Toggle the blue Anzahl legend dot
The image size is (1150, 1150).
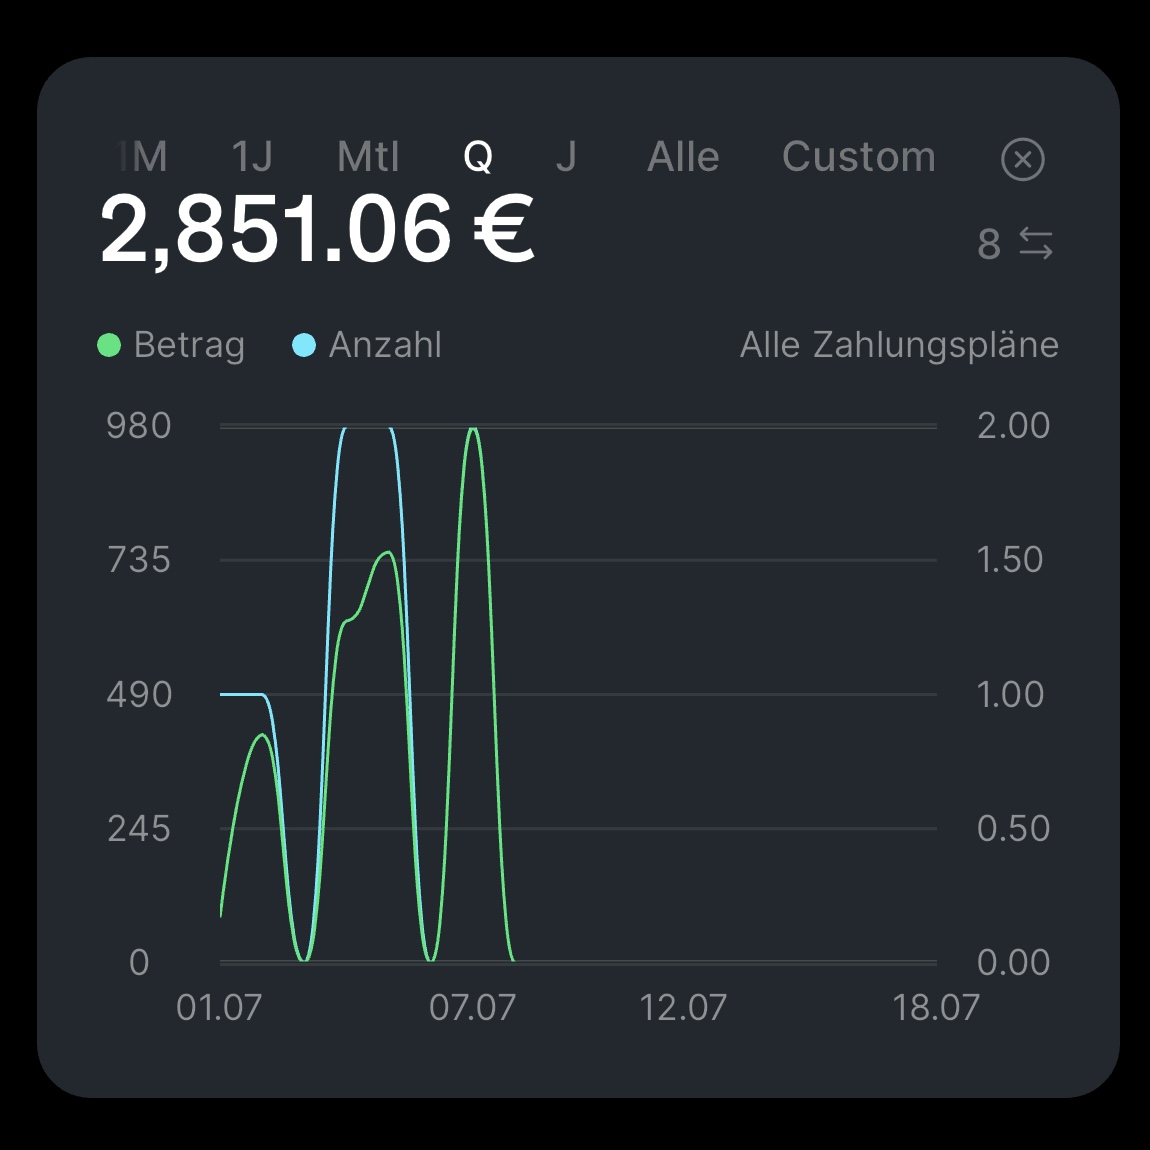tap(304, 345)
